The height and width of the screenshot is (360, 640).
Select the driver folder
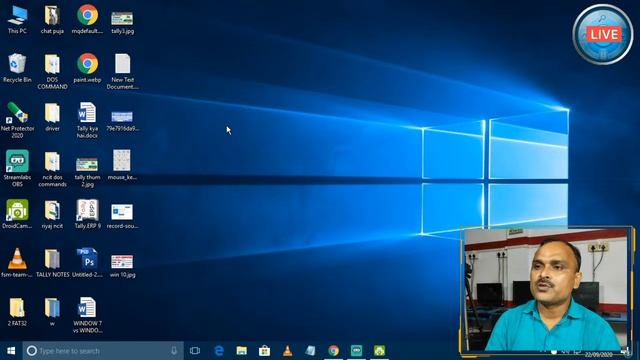coord(52,117)
